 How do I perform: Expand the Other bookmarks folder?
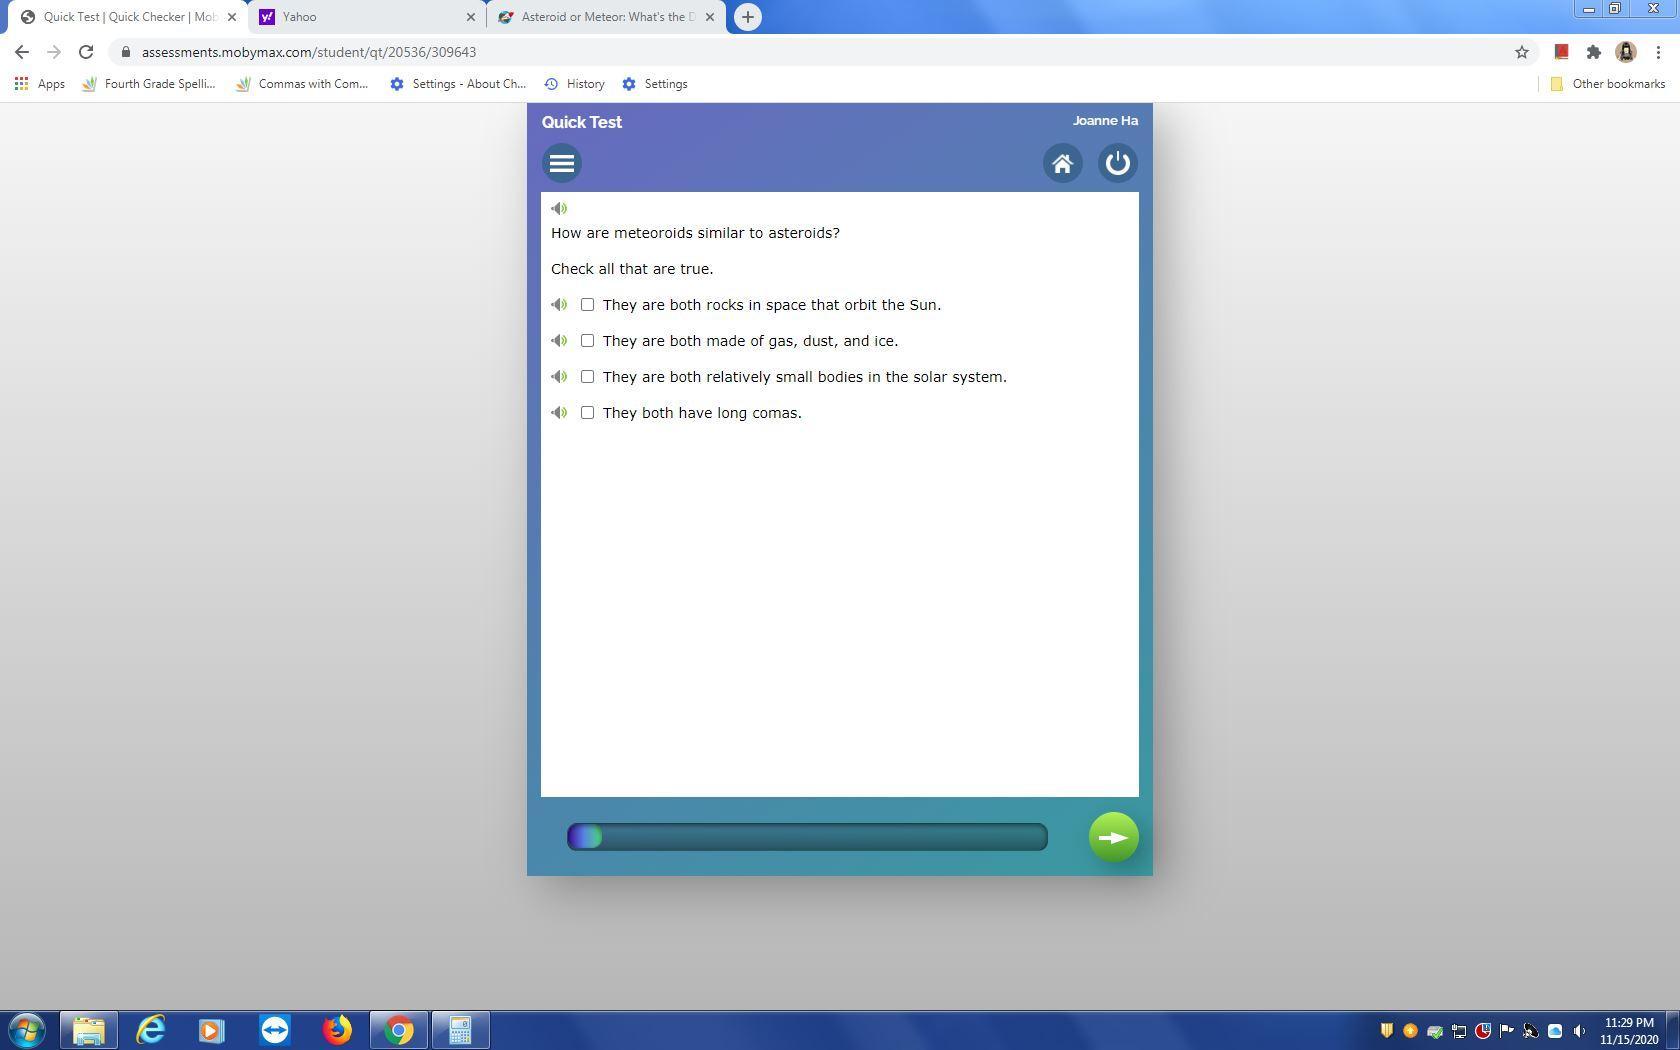(x=1607, y=84)
